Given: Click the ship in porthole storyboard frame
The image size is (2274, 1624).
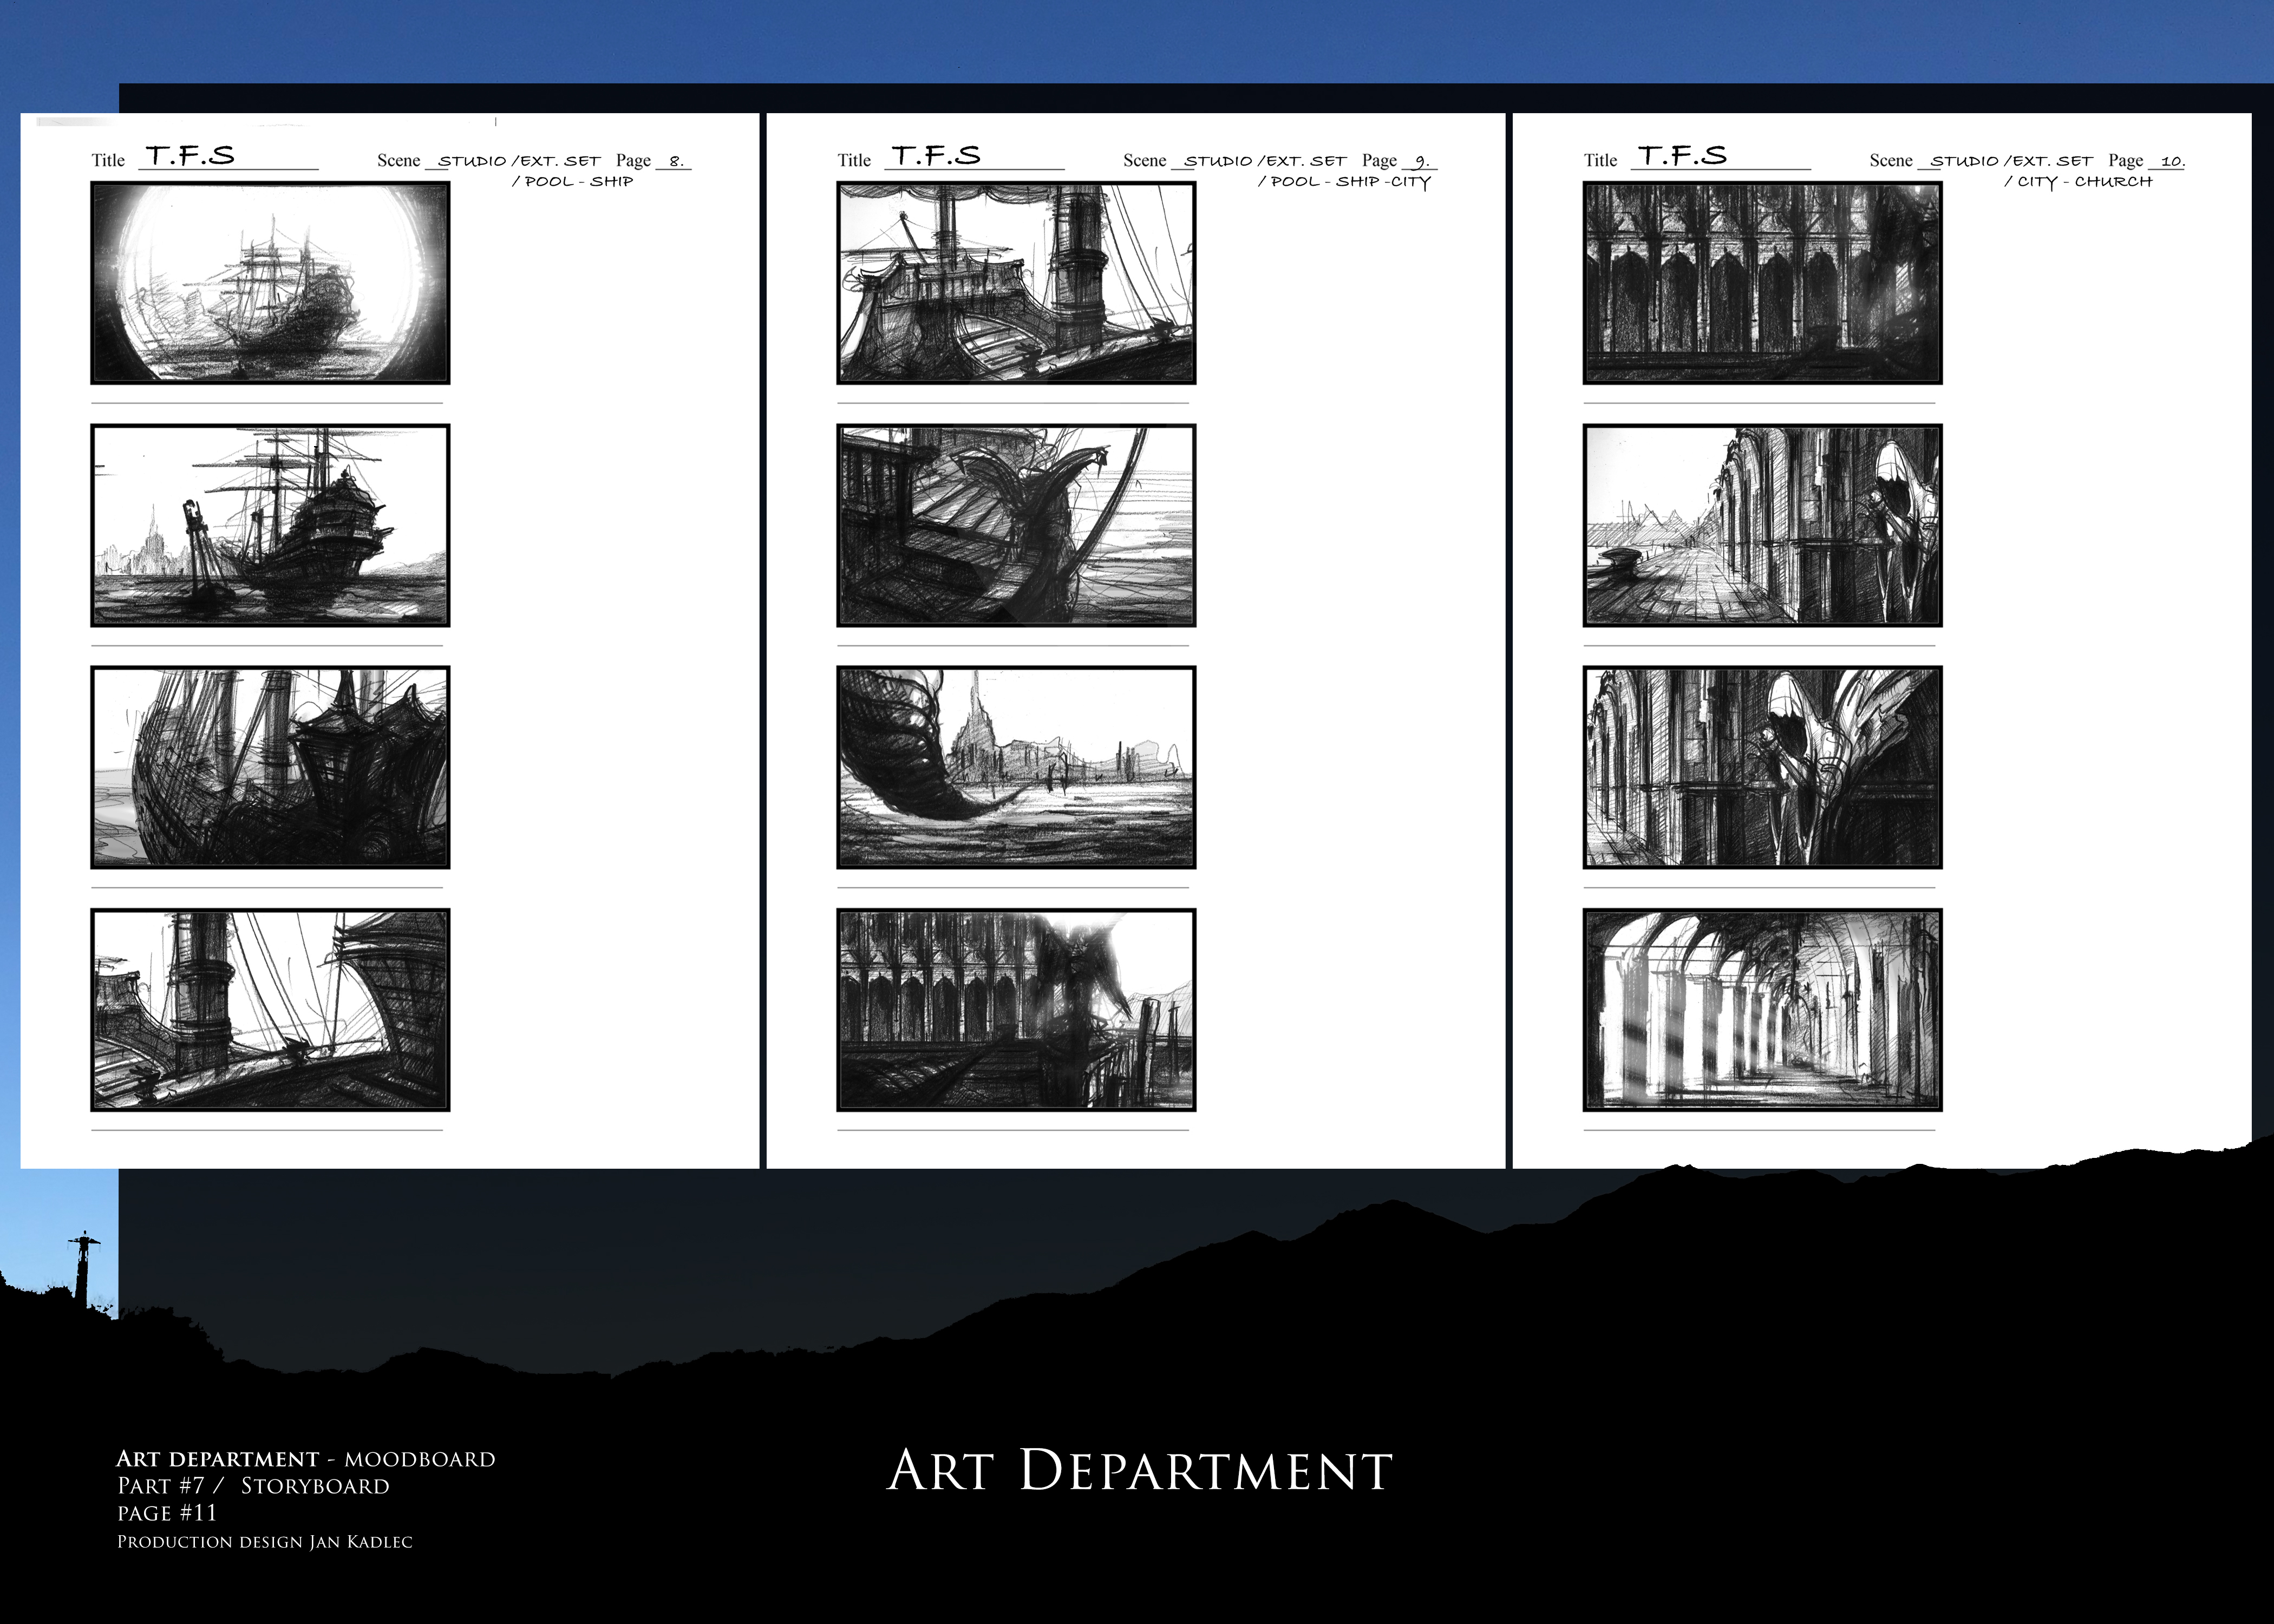Looking at the screenshot, I should coord(270,283).
